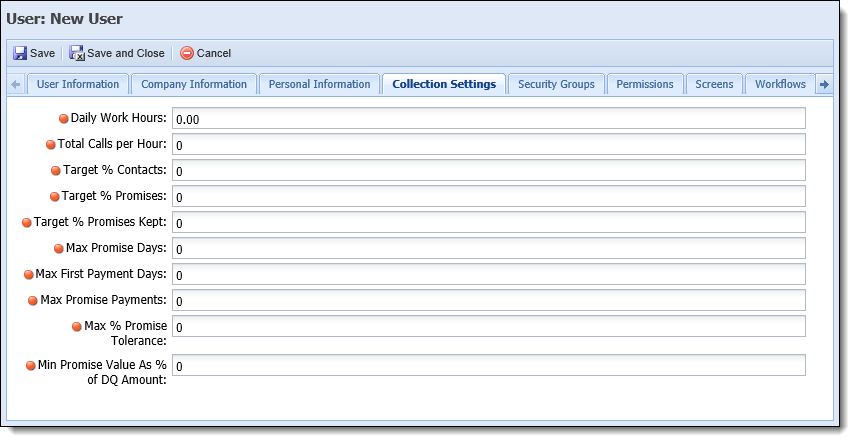Click the red Cancel icon
This screenshot has width=855, height=442.
[x=187, y=53]
